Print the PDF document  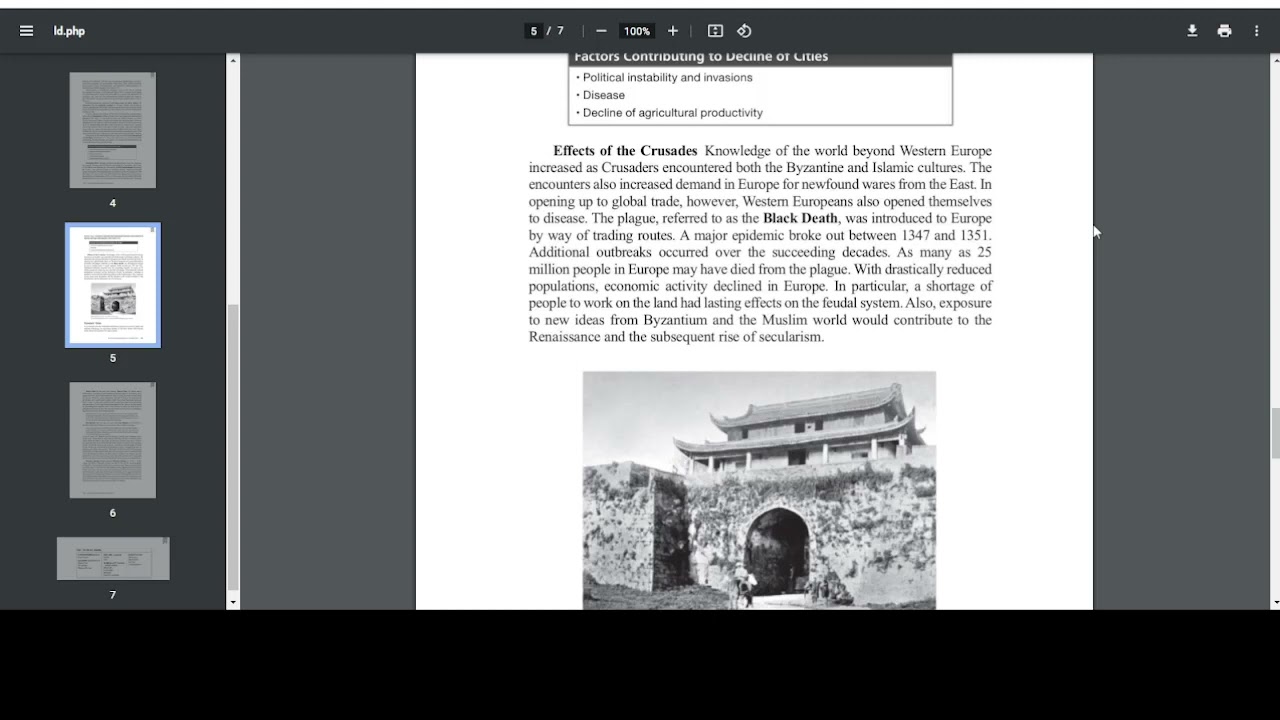click(x=1224, y=31)
